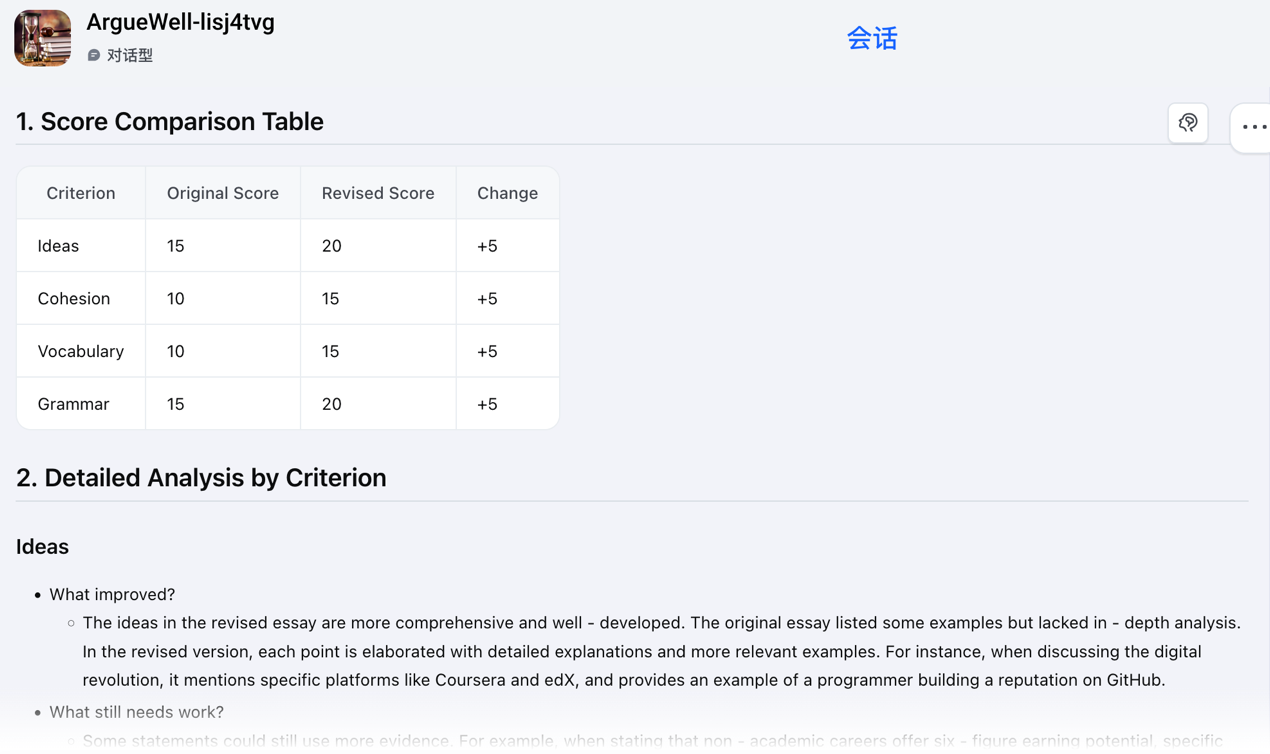Click the Change column header
The height and width of the screenshot is (754, 1270).
coord(507,193)
